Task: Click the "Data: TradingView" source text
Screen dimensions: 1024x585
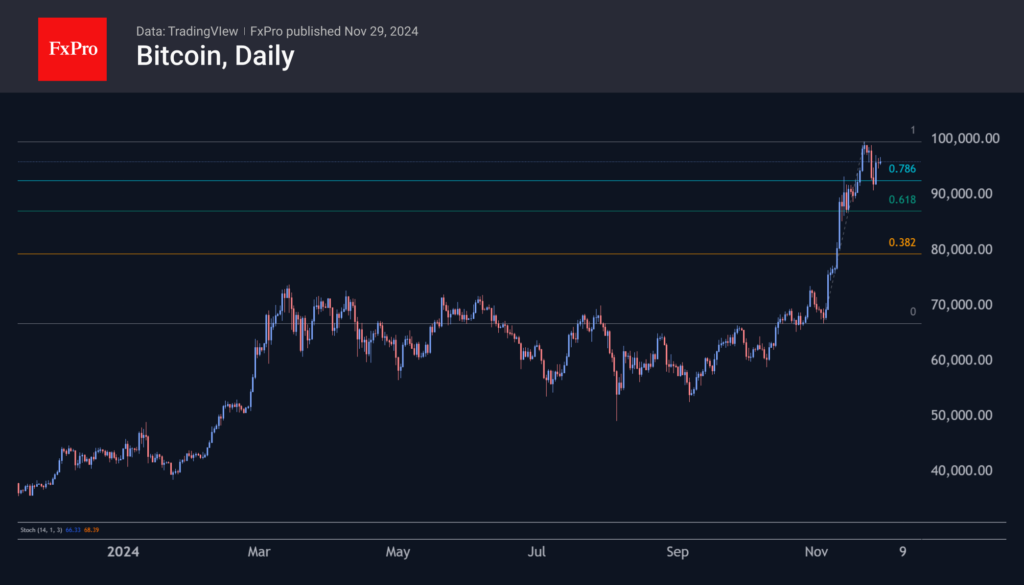Action: click(187, 31)
